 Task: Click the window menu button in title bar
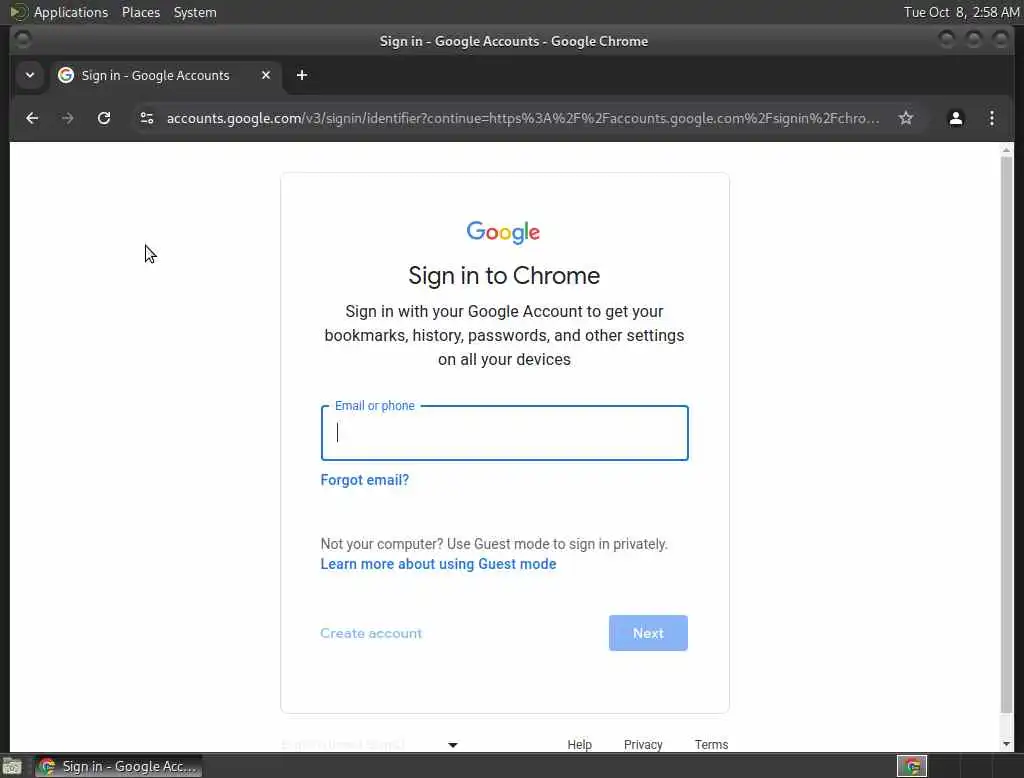[x=22, y=40]
